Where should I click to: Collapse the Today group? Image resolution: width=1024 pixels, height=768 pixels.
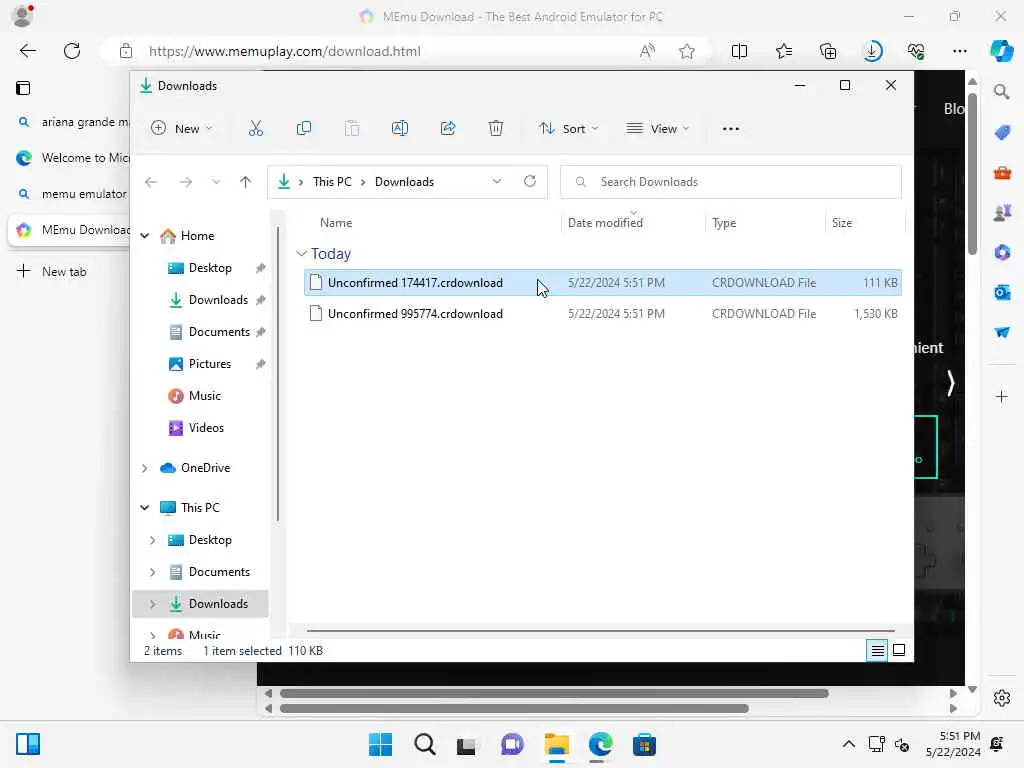[x=301, y=253]
